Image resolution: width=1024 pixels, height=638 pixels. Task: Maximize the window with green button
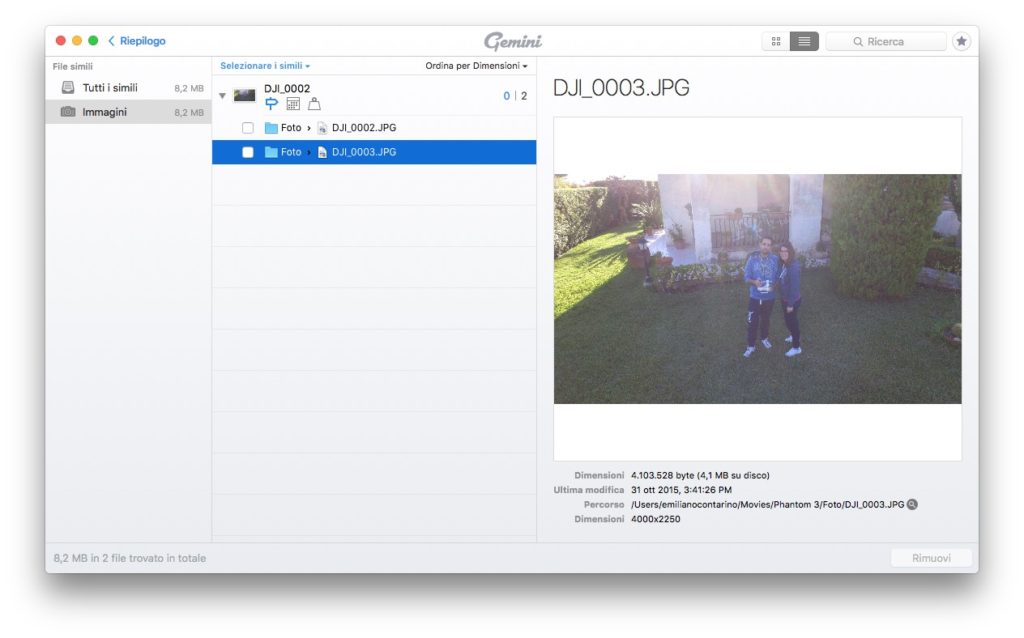pos(93,40)
